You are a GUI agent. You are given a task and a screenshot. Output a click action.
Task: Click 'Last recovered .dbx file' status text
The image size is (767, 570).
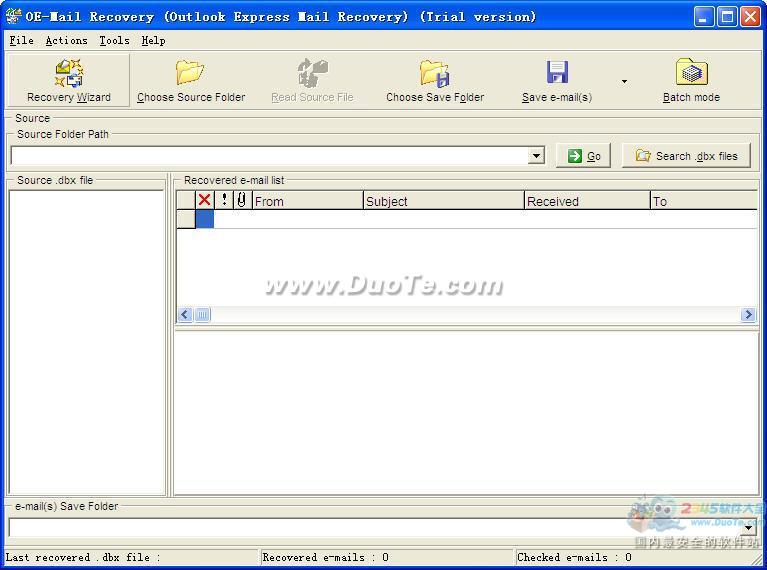click(83, 557)
